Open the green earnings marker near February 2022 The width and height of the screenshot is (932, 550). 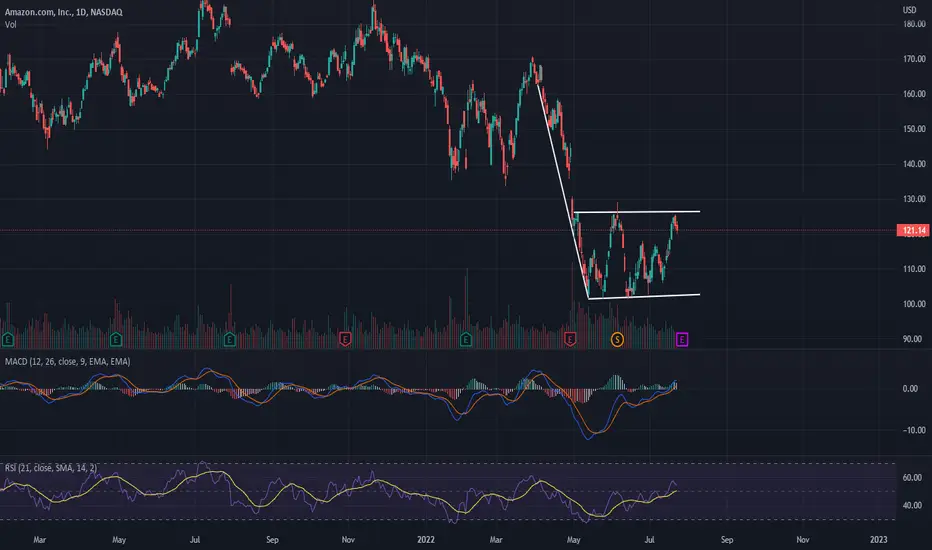(466, 340)
